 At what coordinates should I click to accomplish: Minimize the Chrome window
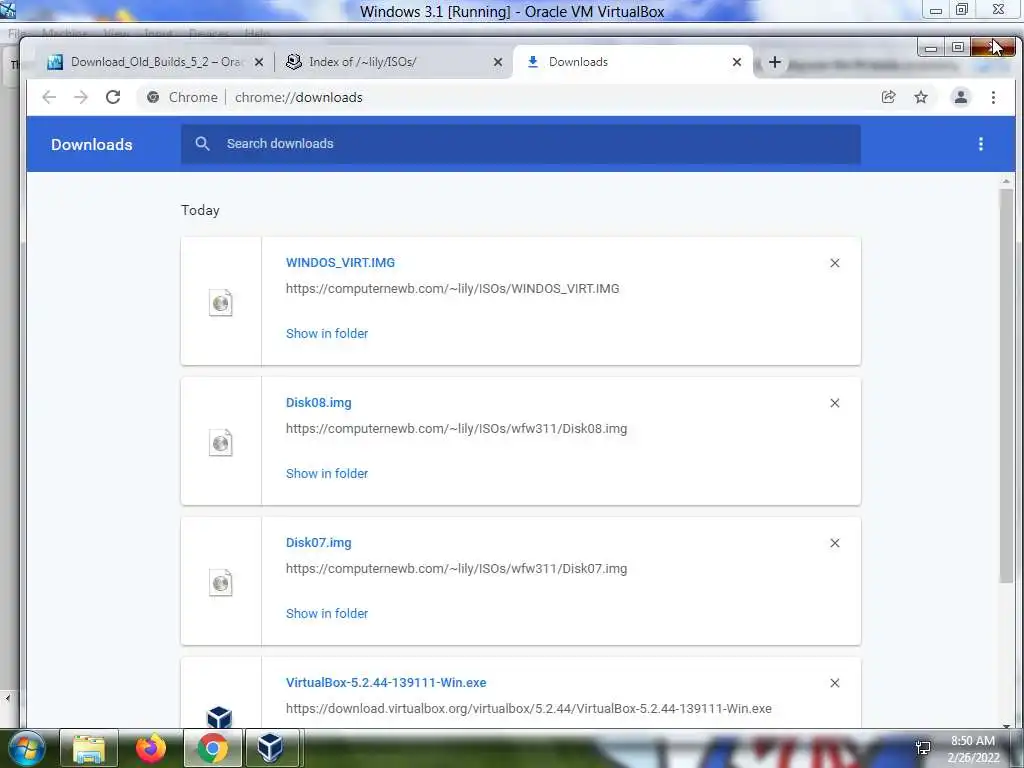(x=931, y=48)
